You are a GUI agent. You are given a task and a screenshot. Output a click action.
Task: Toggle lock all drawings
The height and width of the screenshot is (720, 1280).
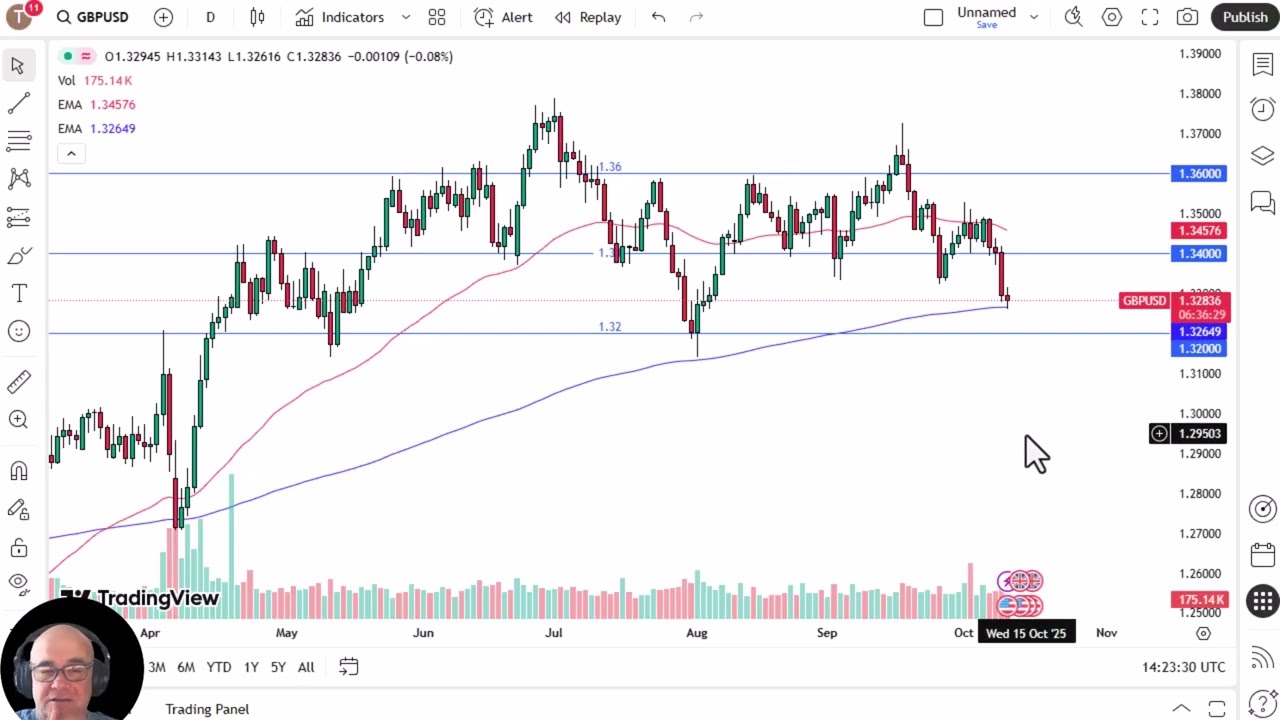(19, 548)
